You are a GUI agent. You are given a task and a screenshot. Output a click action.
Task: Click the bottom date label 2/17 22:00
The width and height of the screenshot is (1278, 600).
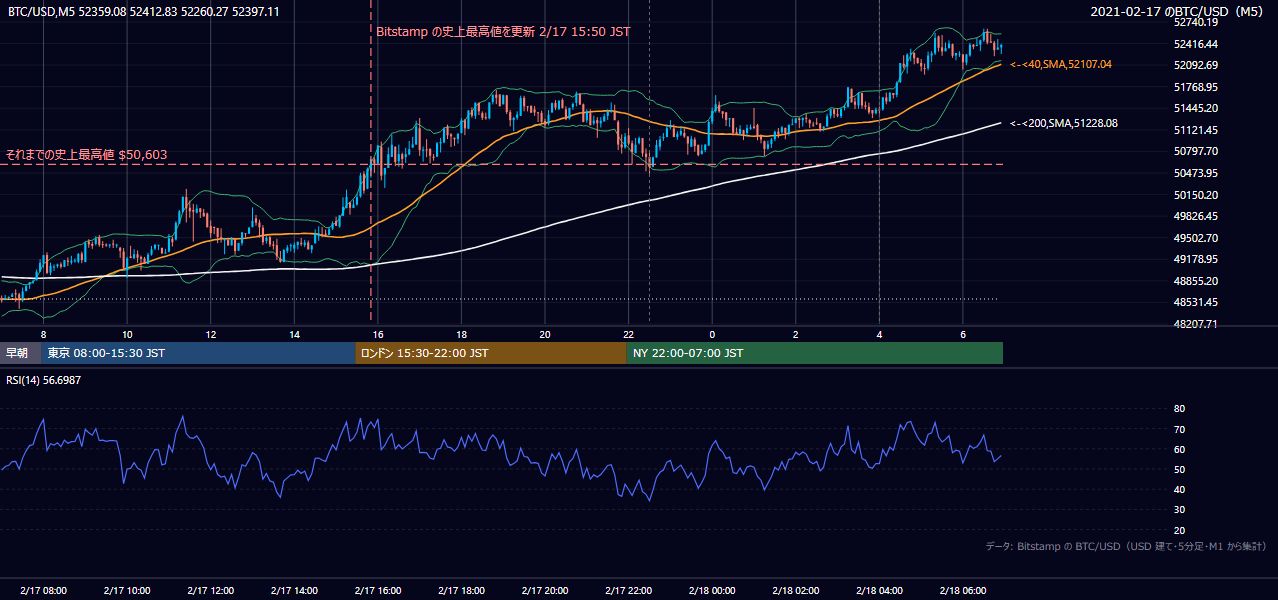(628, 591)
